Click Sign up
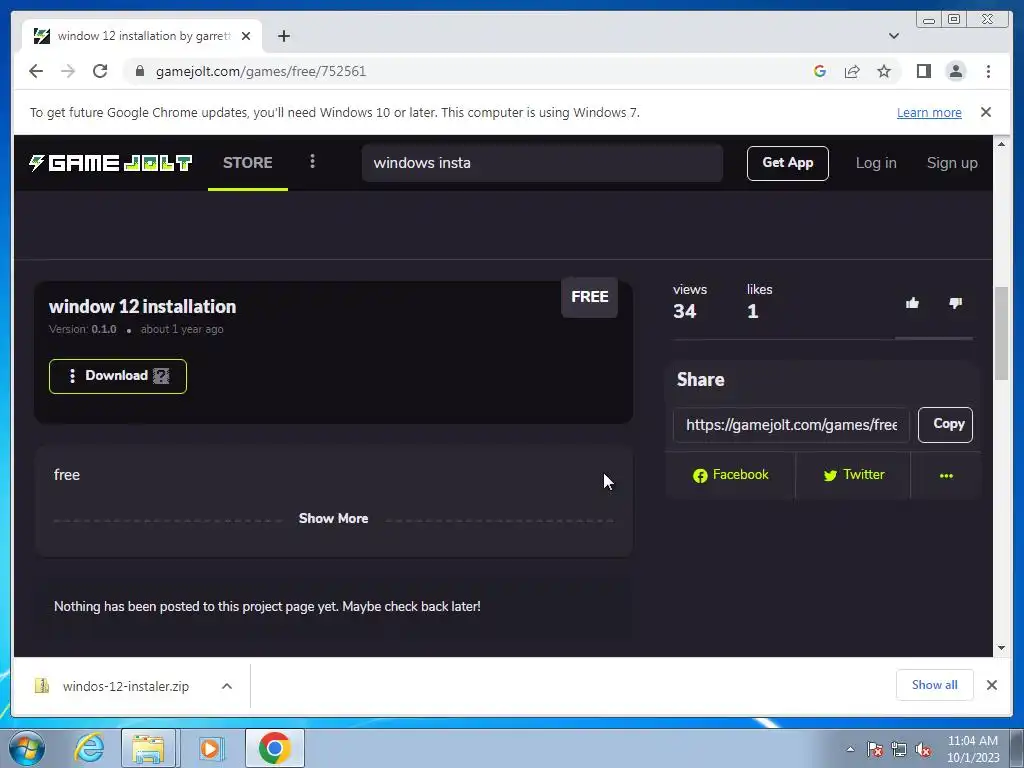This screenshot has height=768, width=1024. pos(952,163)
